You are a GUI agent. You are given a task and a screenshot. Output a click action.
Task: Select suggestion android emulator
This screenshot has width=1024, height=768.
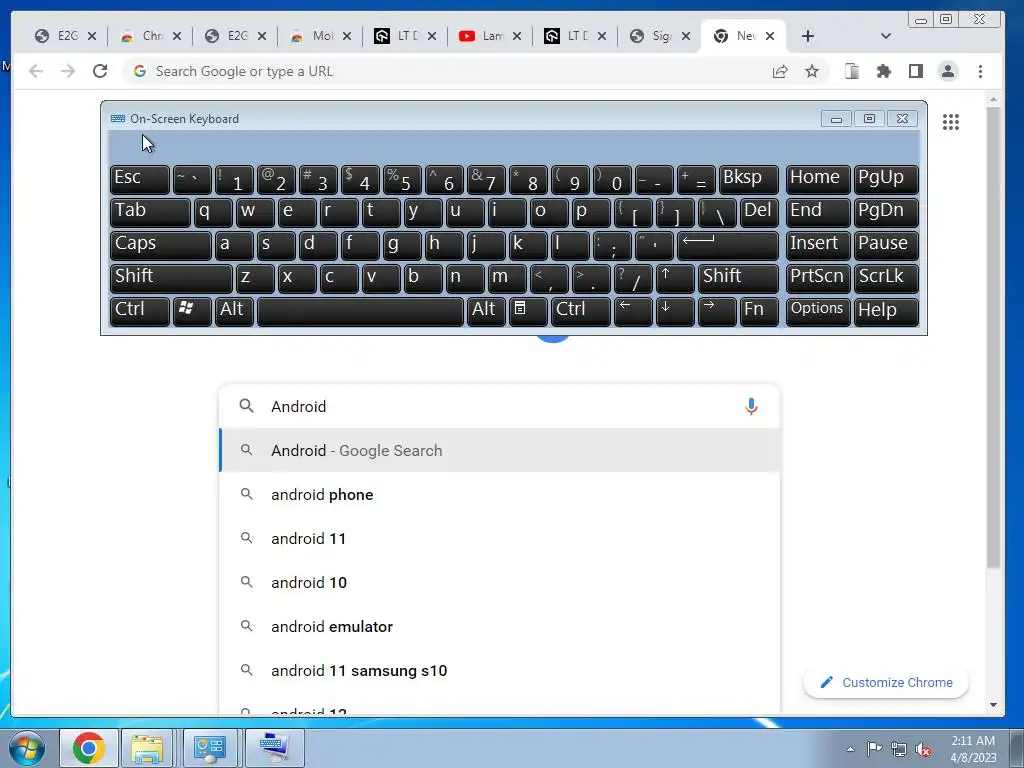(500, 626)
